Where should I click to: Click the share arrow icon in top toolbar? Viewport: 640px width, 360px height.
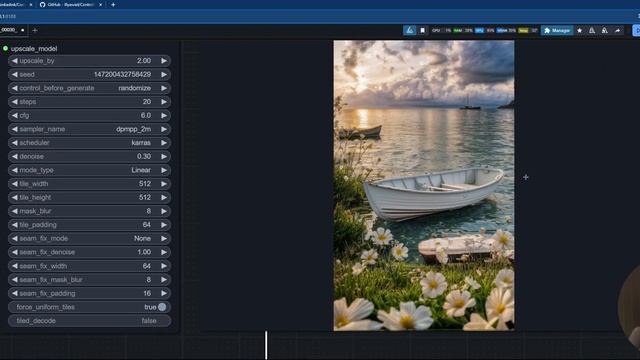(x=618, y=30)
